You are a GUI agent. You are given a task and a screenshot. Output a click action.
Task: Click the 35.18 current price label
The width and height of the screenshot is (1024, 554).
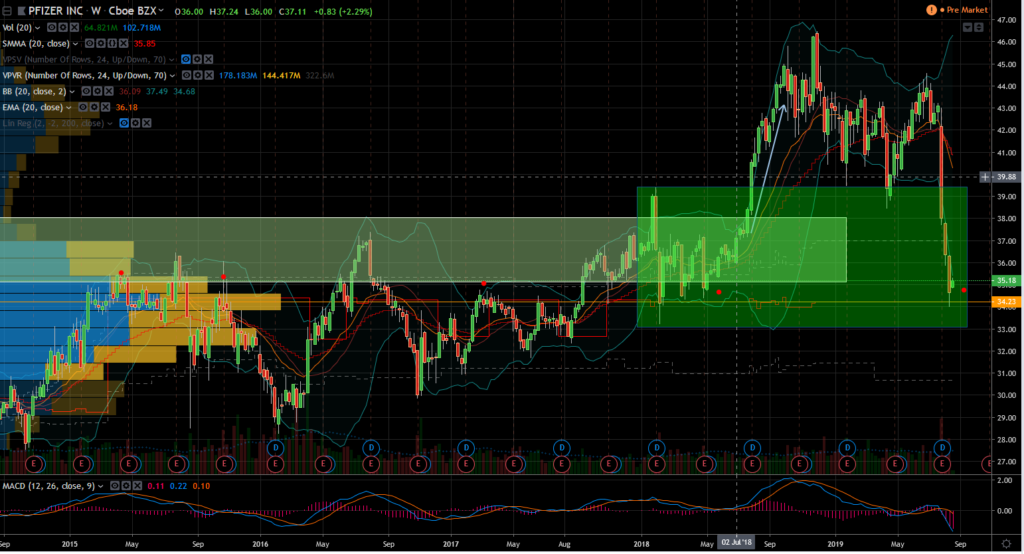[1006, 281]
